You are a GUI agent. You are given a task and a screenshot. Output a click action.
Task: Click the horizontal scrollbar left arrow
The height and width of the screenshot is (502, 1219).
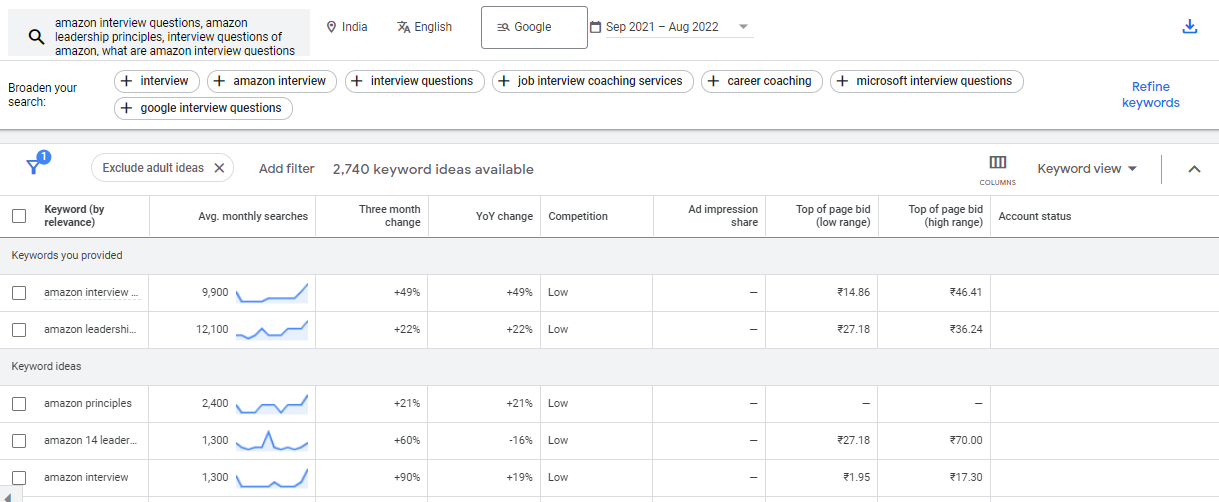pos(8,497)
